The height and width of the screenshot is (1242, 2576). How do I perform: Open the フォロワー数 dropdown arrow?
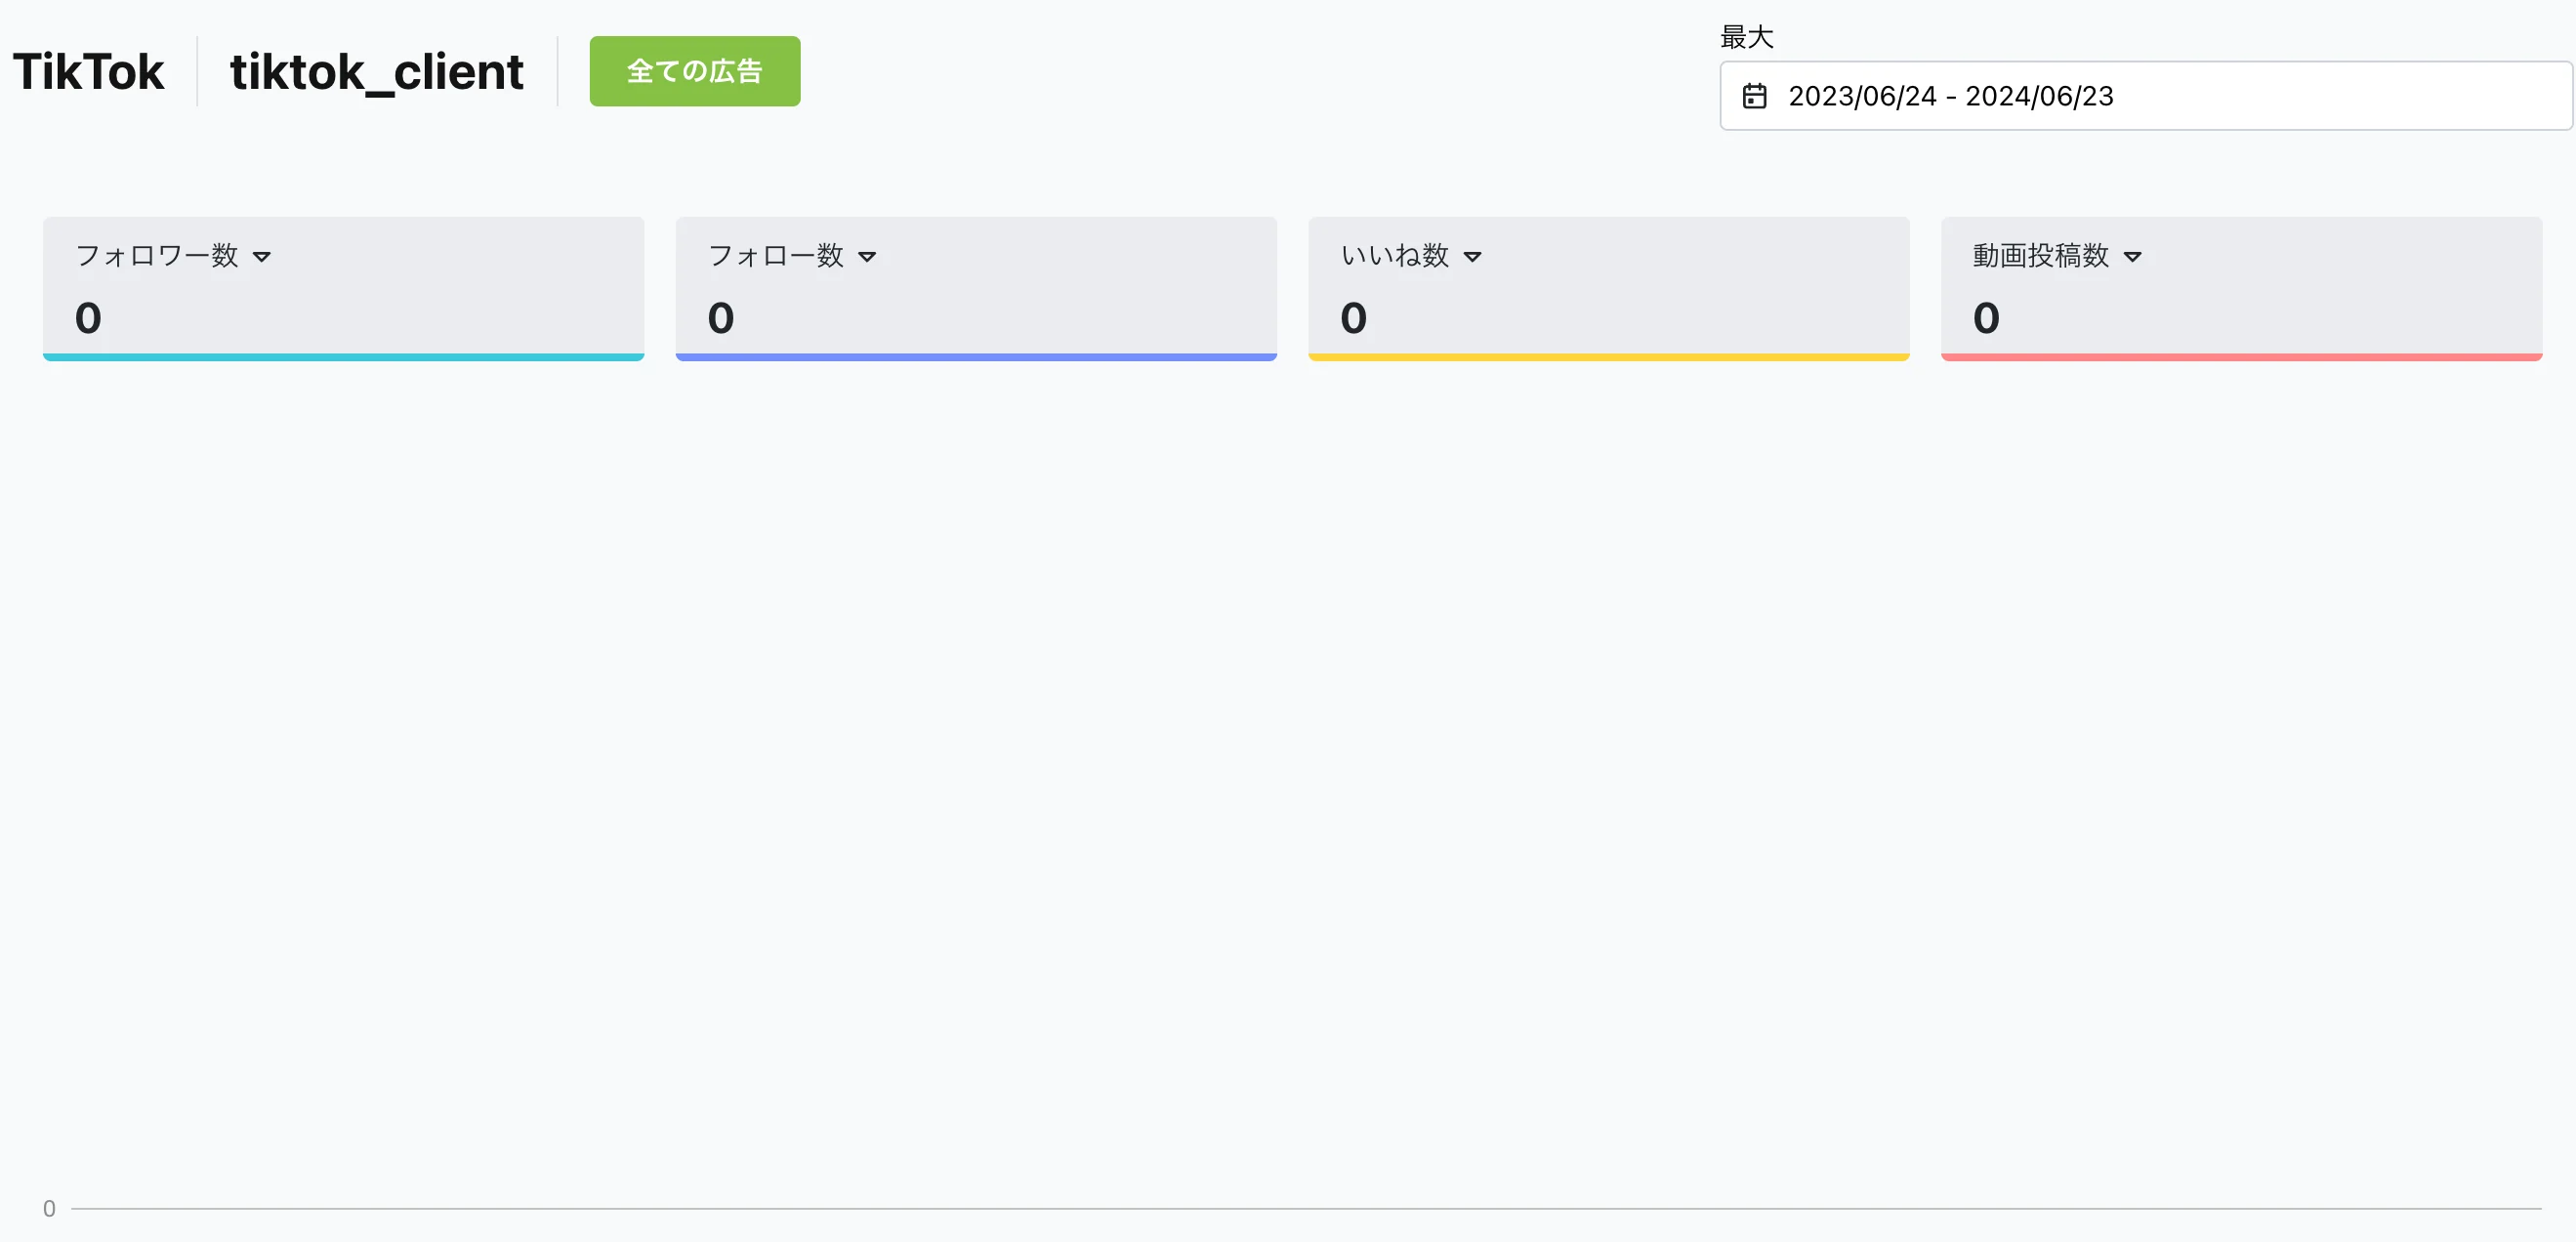[262, 257]
